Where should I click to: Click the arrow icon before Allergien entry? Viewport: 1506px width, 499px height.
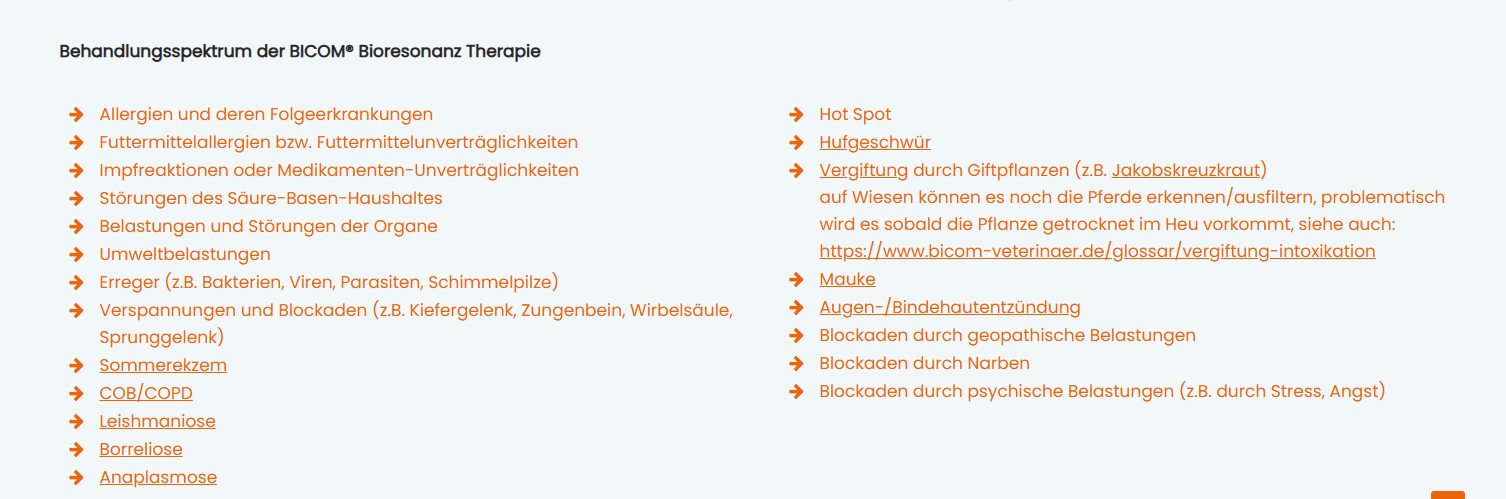(76, 115)
